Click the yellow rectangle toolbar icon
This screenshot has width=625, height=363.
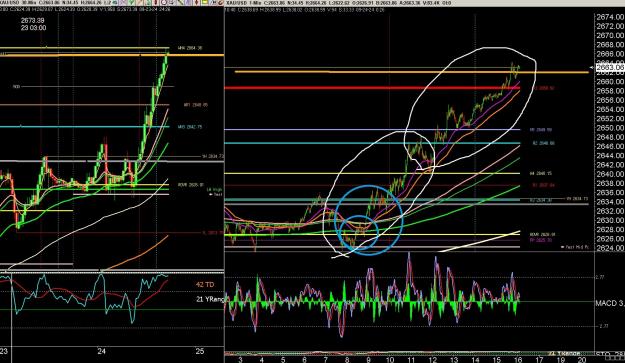pos(204,2)
